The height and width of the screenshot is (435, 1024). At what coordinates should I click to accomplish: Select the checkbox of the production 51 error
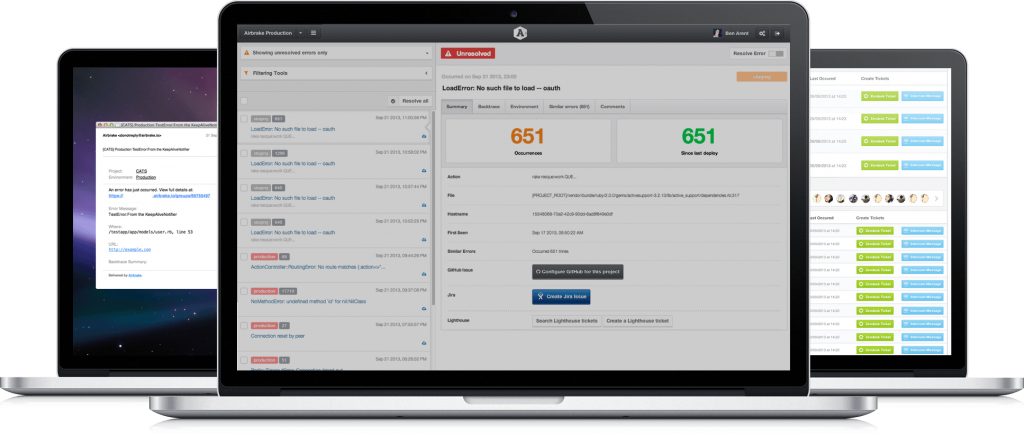pos(244,360)
